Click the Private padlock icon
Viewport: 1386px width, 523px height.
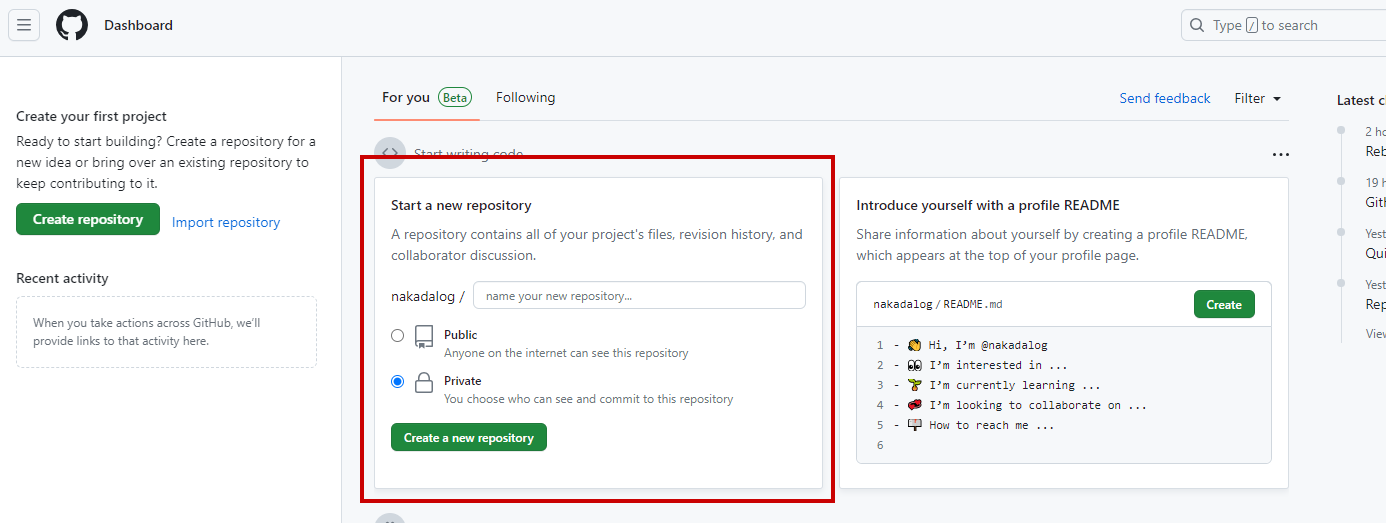click(424, 383)
